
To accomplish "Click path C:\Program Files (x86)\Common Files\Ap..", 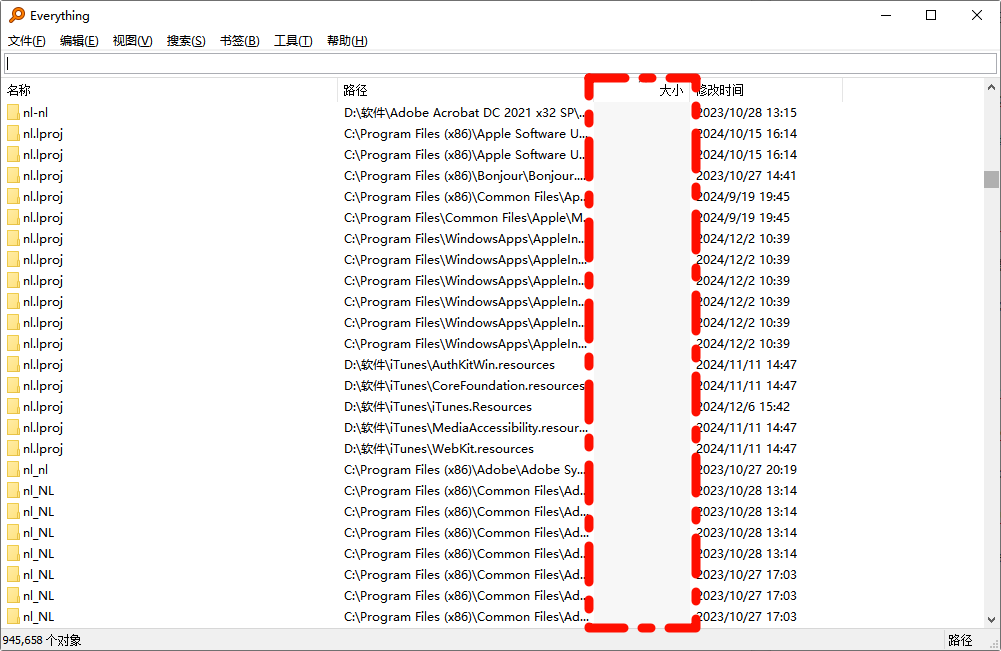I will 464,197.
